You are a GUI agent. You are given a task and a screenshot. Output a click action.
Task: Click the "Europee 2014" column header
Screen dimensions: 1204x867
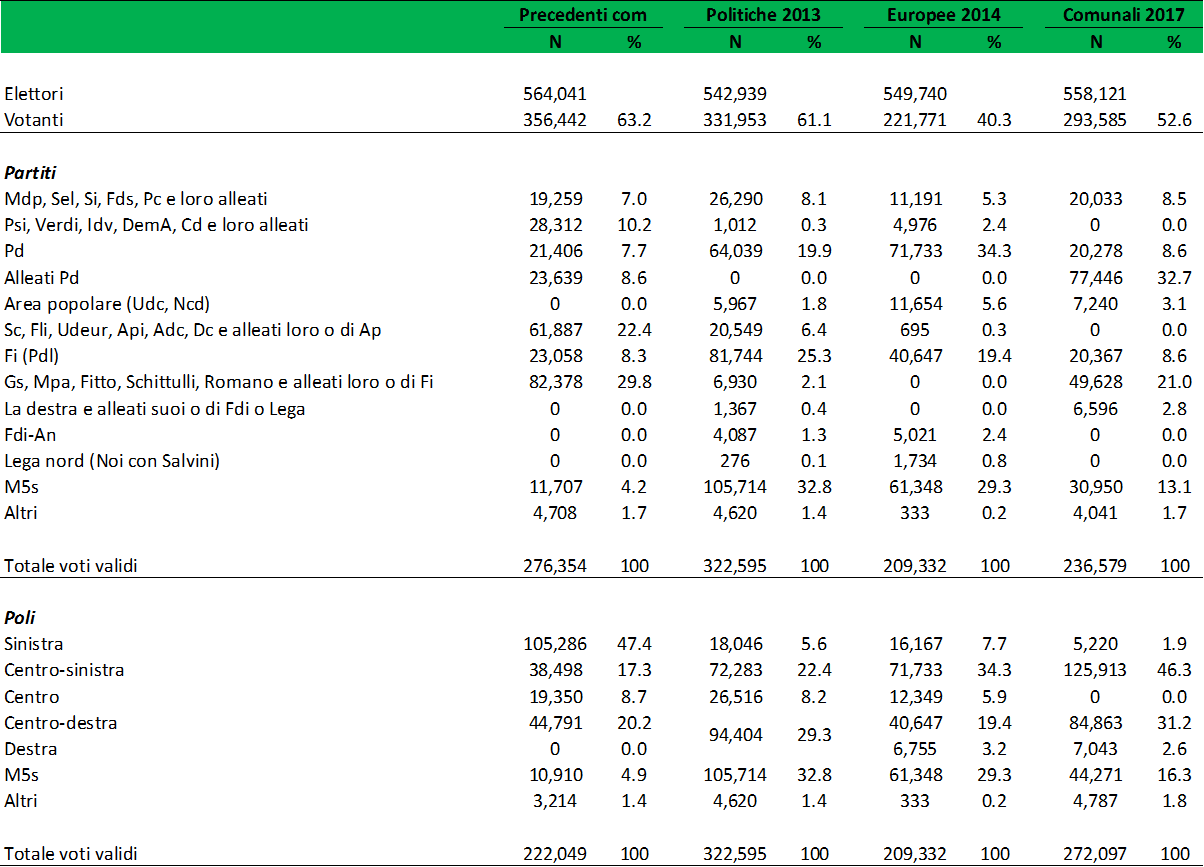[943, 15]
